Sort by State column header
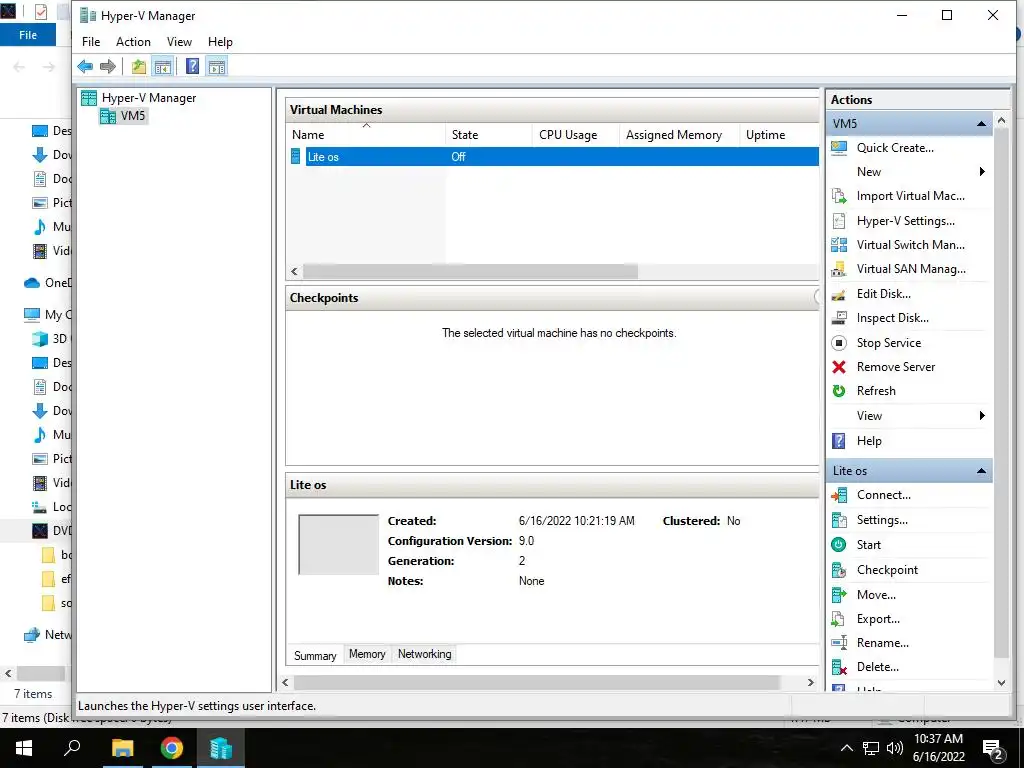Viewport: 1024px width, 768px height. [488, 135]
